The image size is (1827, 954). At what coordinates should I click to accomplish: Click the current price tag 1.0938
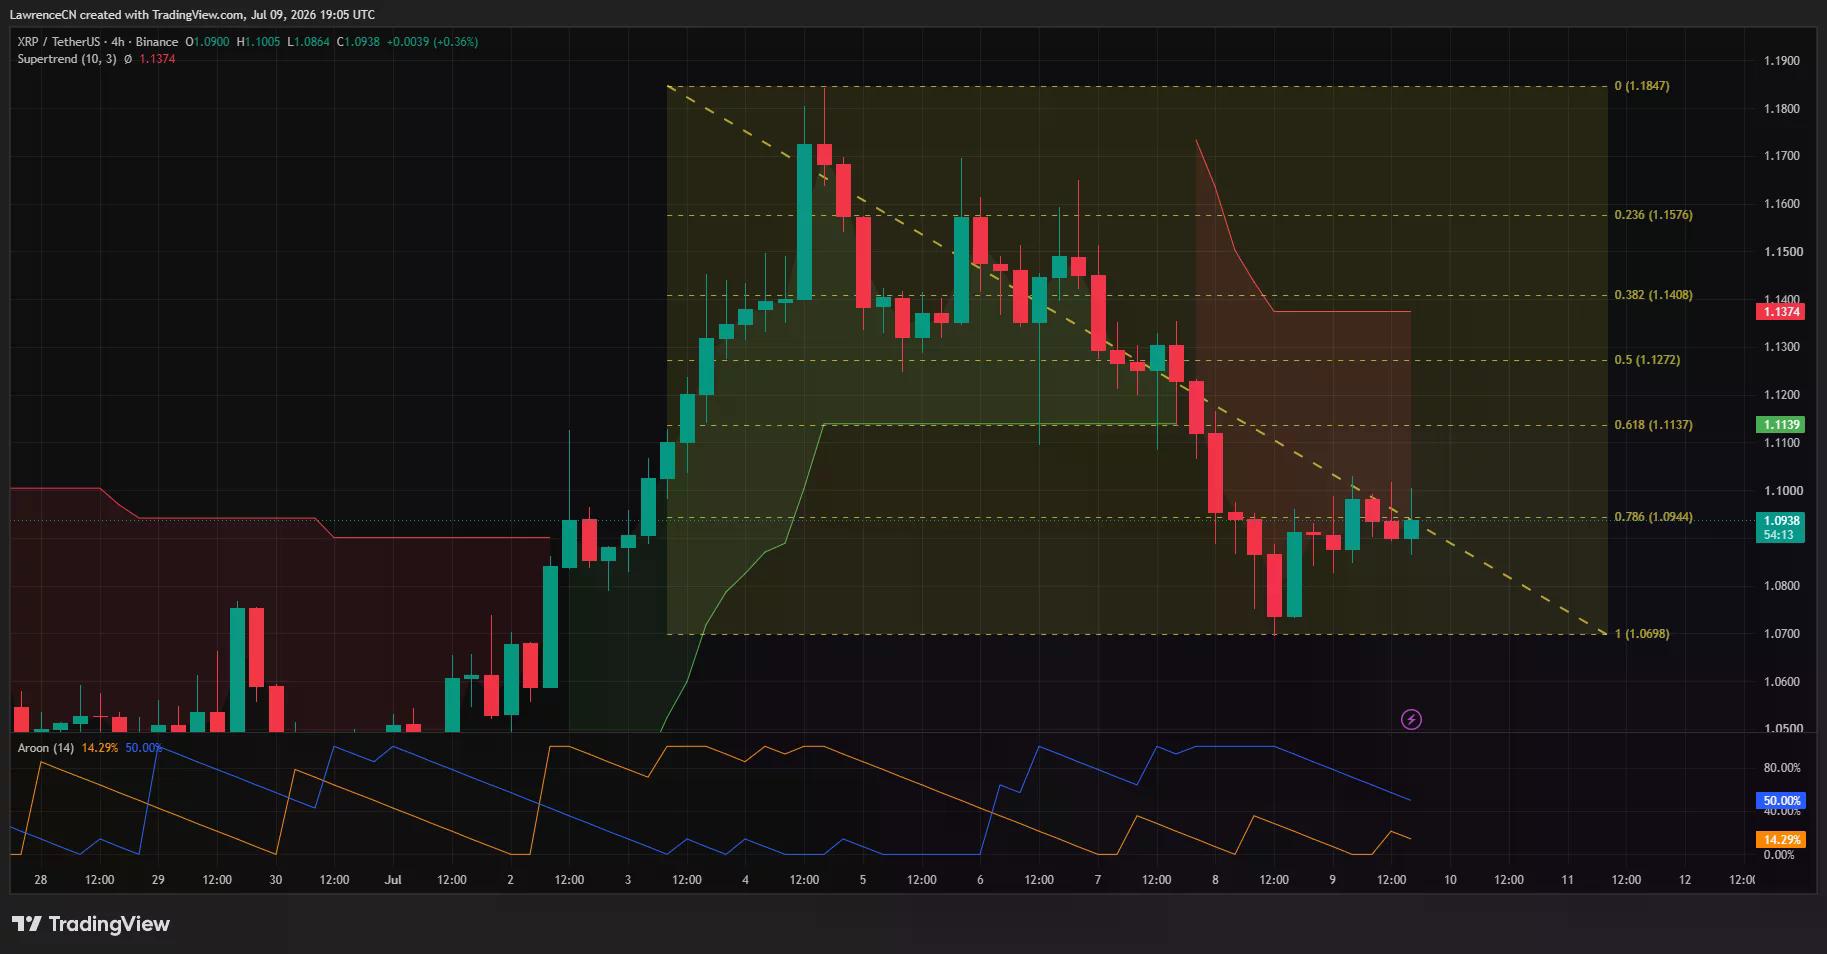(x=1780, y=521)
